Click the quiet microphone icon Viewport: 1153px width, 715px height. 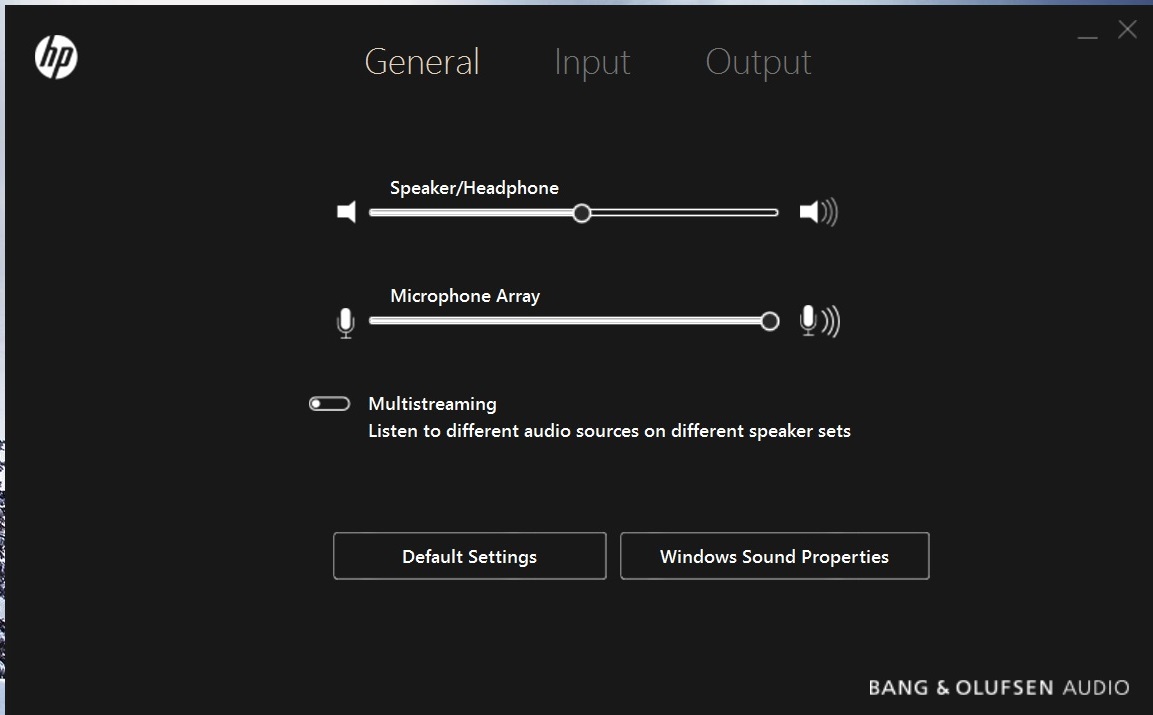[346, 322]
